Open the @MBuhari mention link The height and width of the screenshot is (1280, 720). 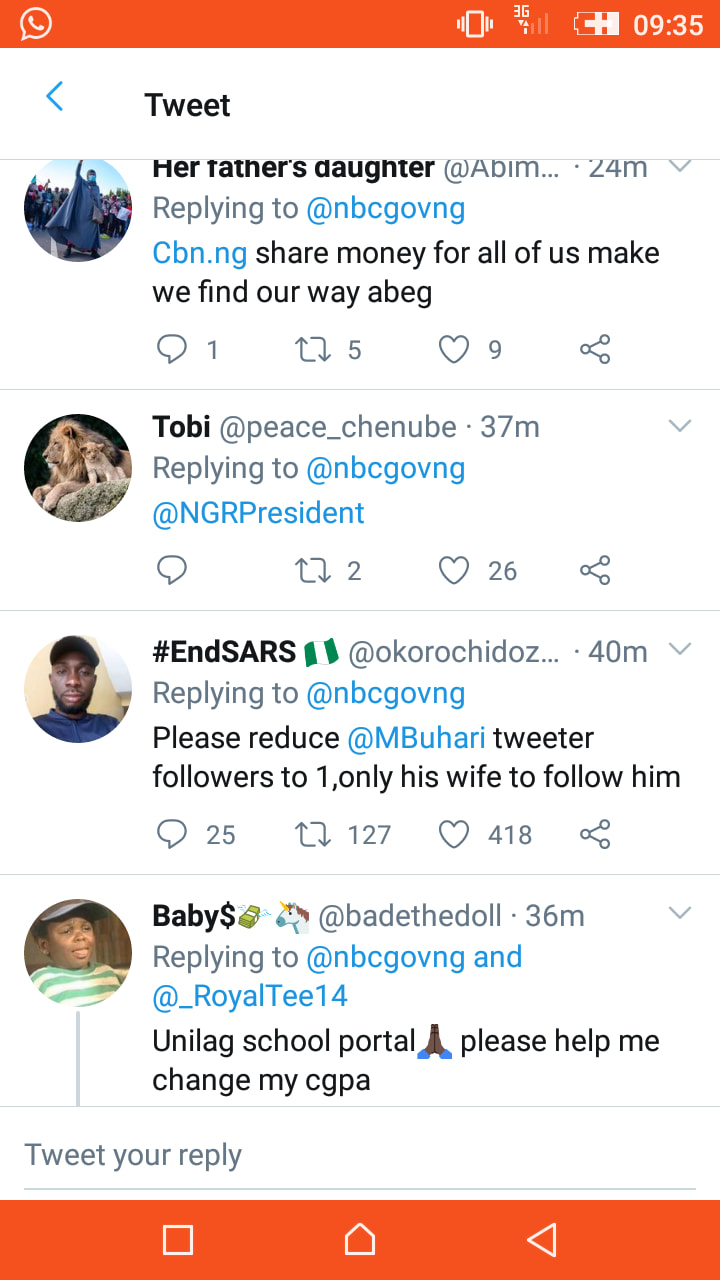(416, 738)
